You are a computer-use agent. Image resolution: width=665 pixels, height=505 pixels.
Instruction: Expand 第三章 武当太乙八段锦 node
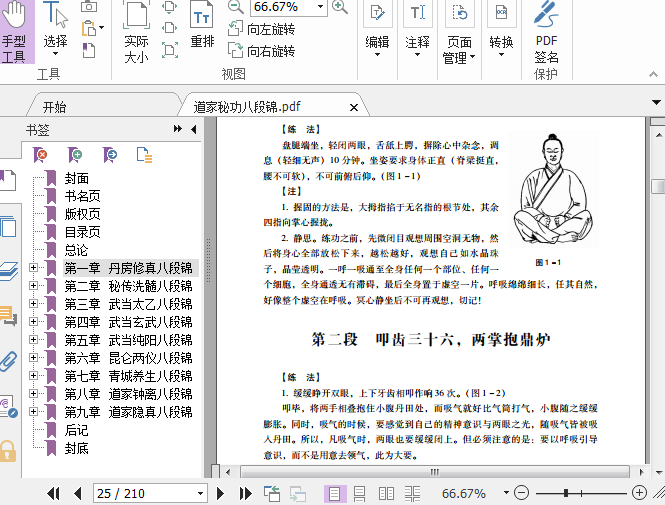pyautogui.click(x=33, y=304)
